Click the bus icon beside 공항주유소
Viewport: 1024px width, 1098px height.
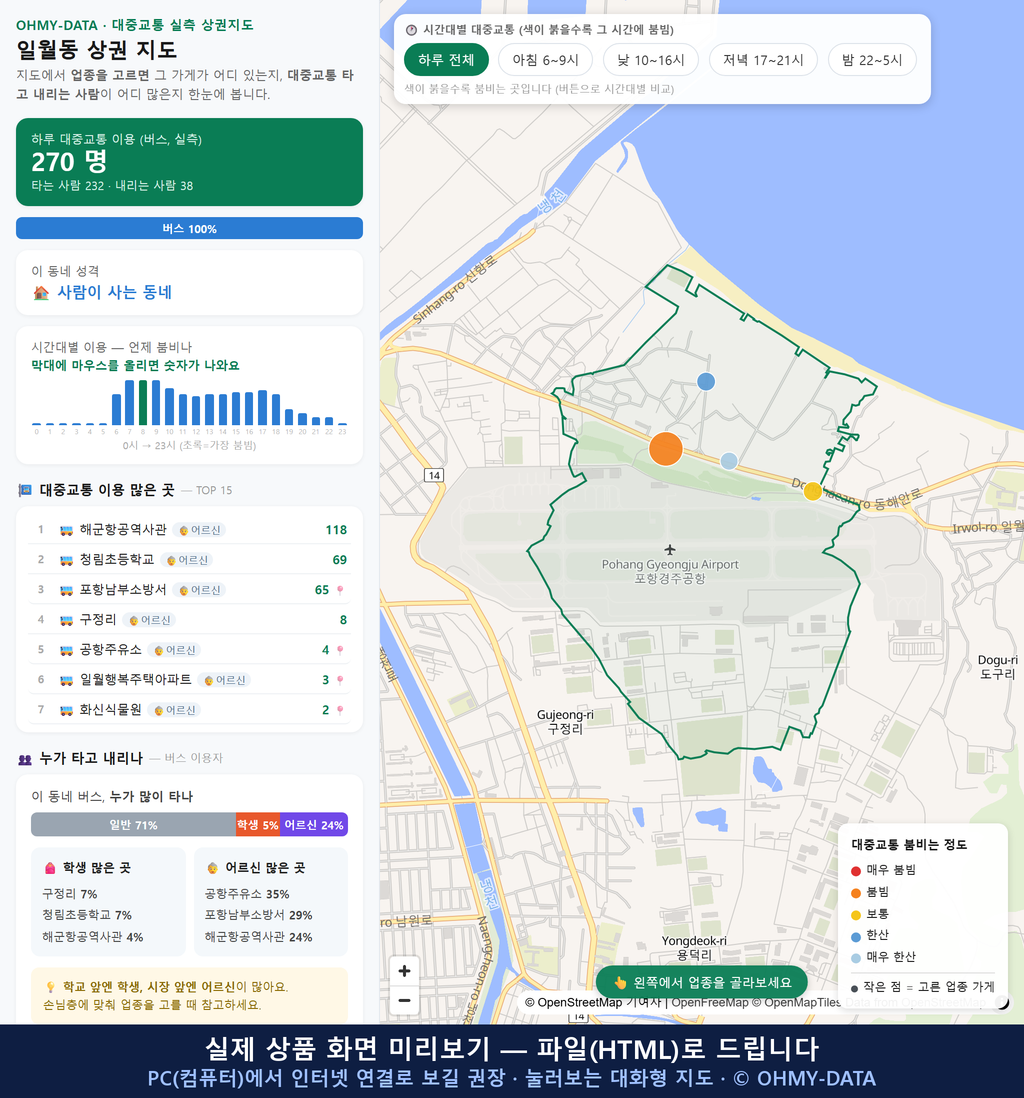click(67, 651)
